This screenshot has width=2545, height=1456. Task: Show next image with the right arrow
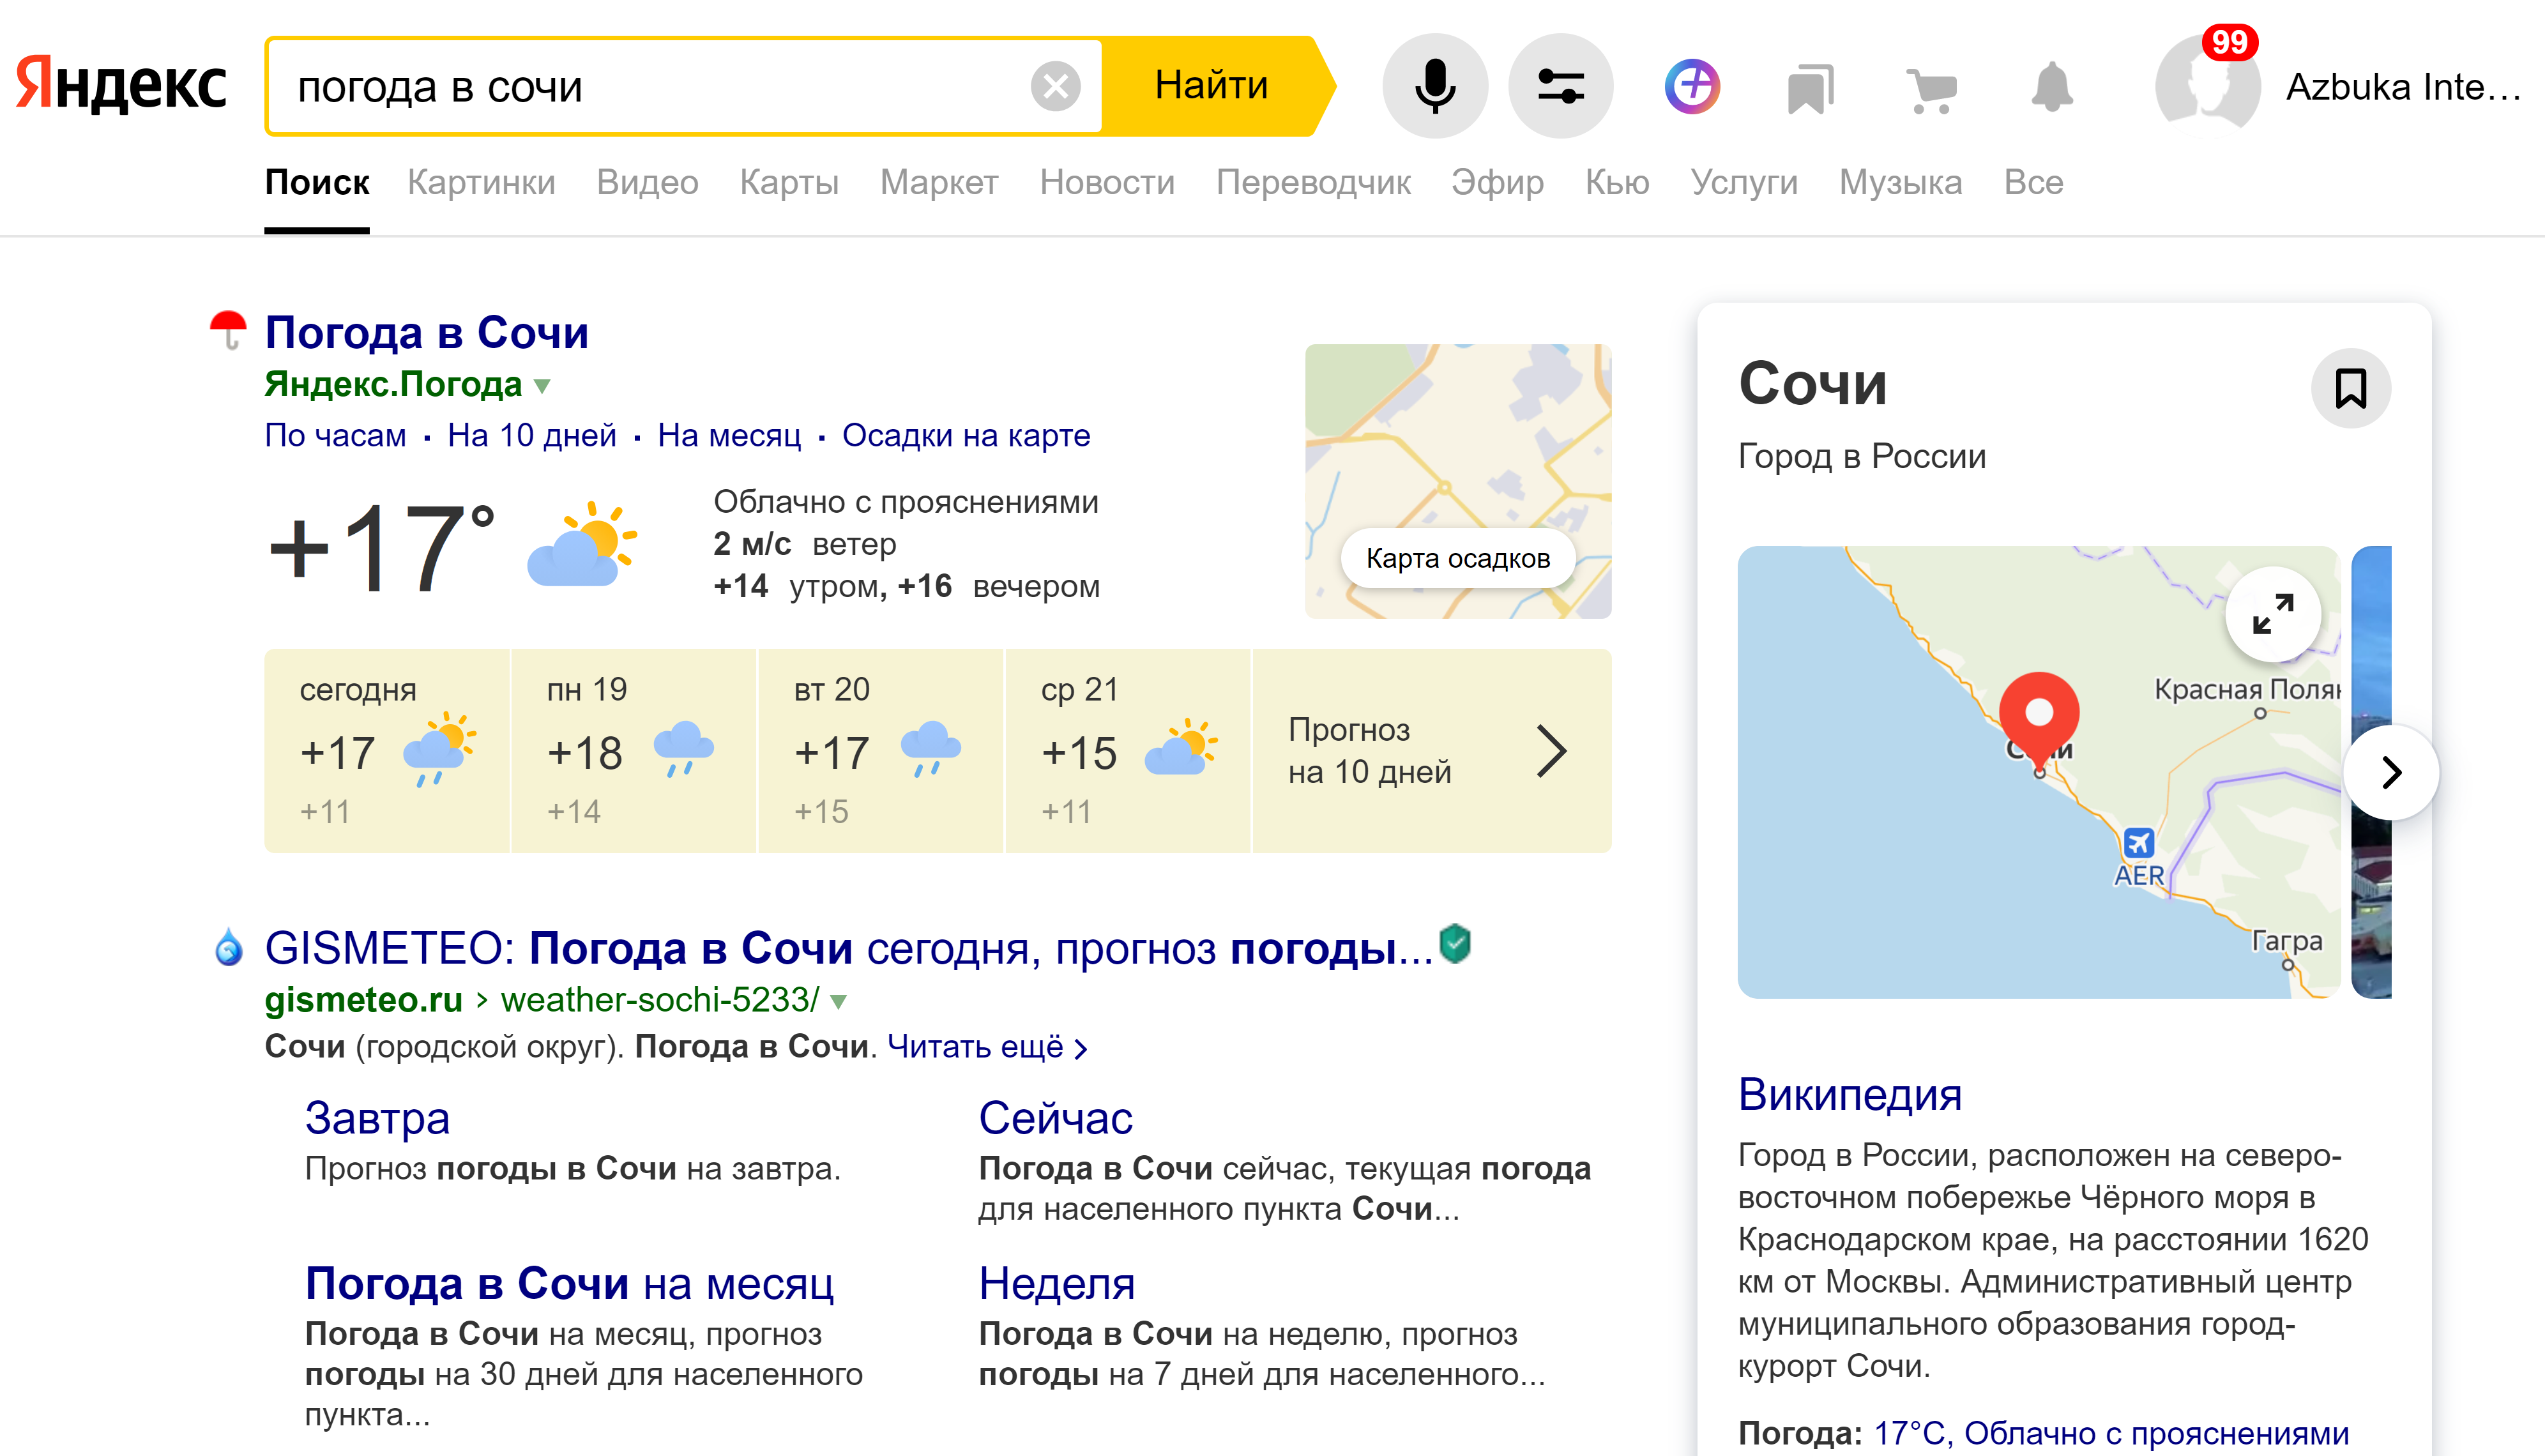[2391, 772]
